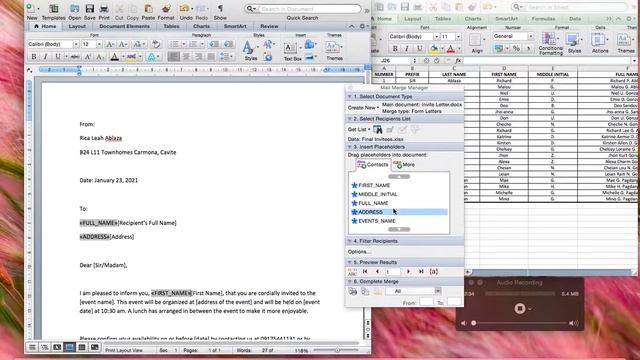Viewport: 640px width, 360px height.
Task: Insert a Text Box in Word
Action: (x=292, y=51)
